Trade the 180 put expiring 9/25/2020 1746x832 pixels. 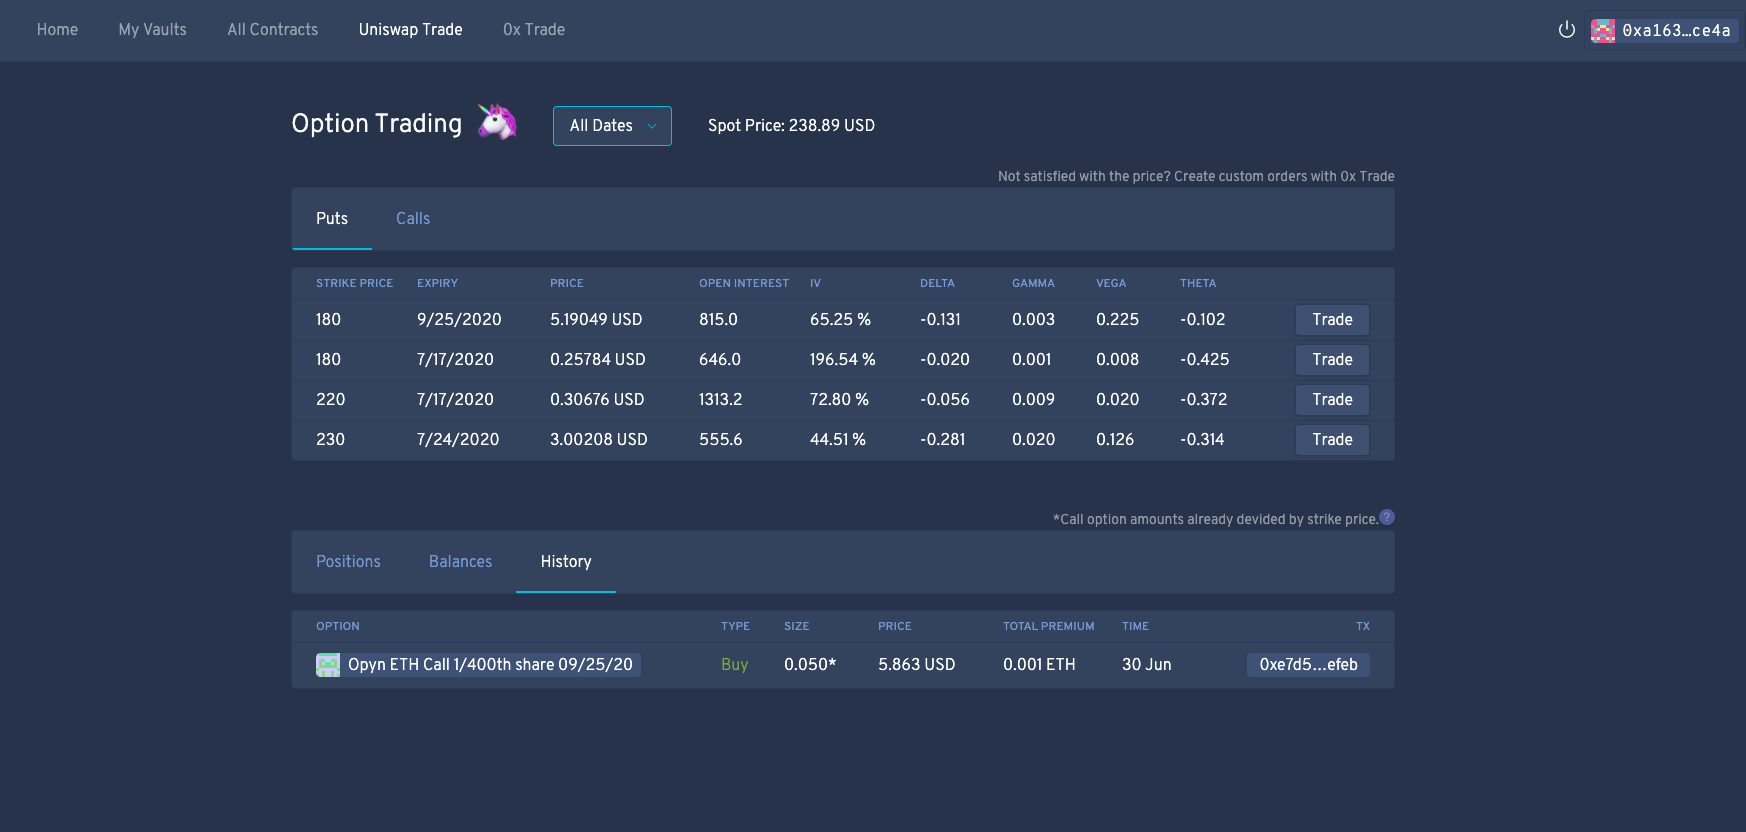tap(1332, 320)
